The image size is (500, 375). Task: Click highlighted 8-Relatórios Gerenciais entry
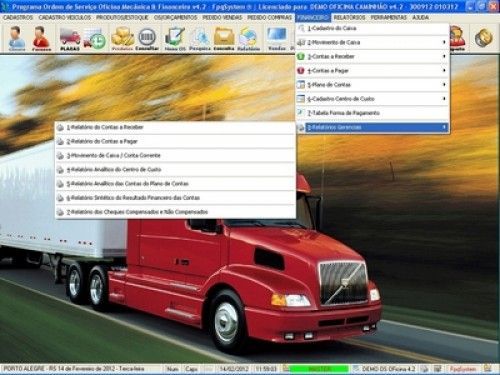tap(372, 127)
